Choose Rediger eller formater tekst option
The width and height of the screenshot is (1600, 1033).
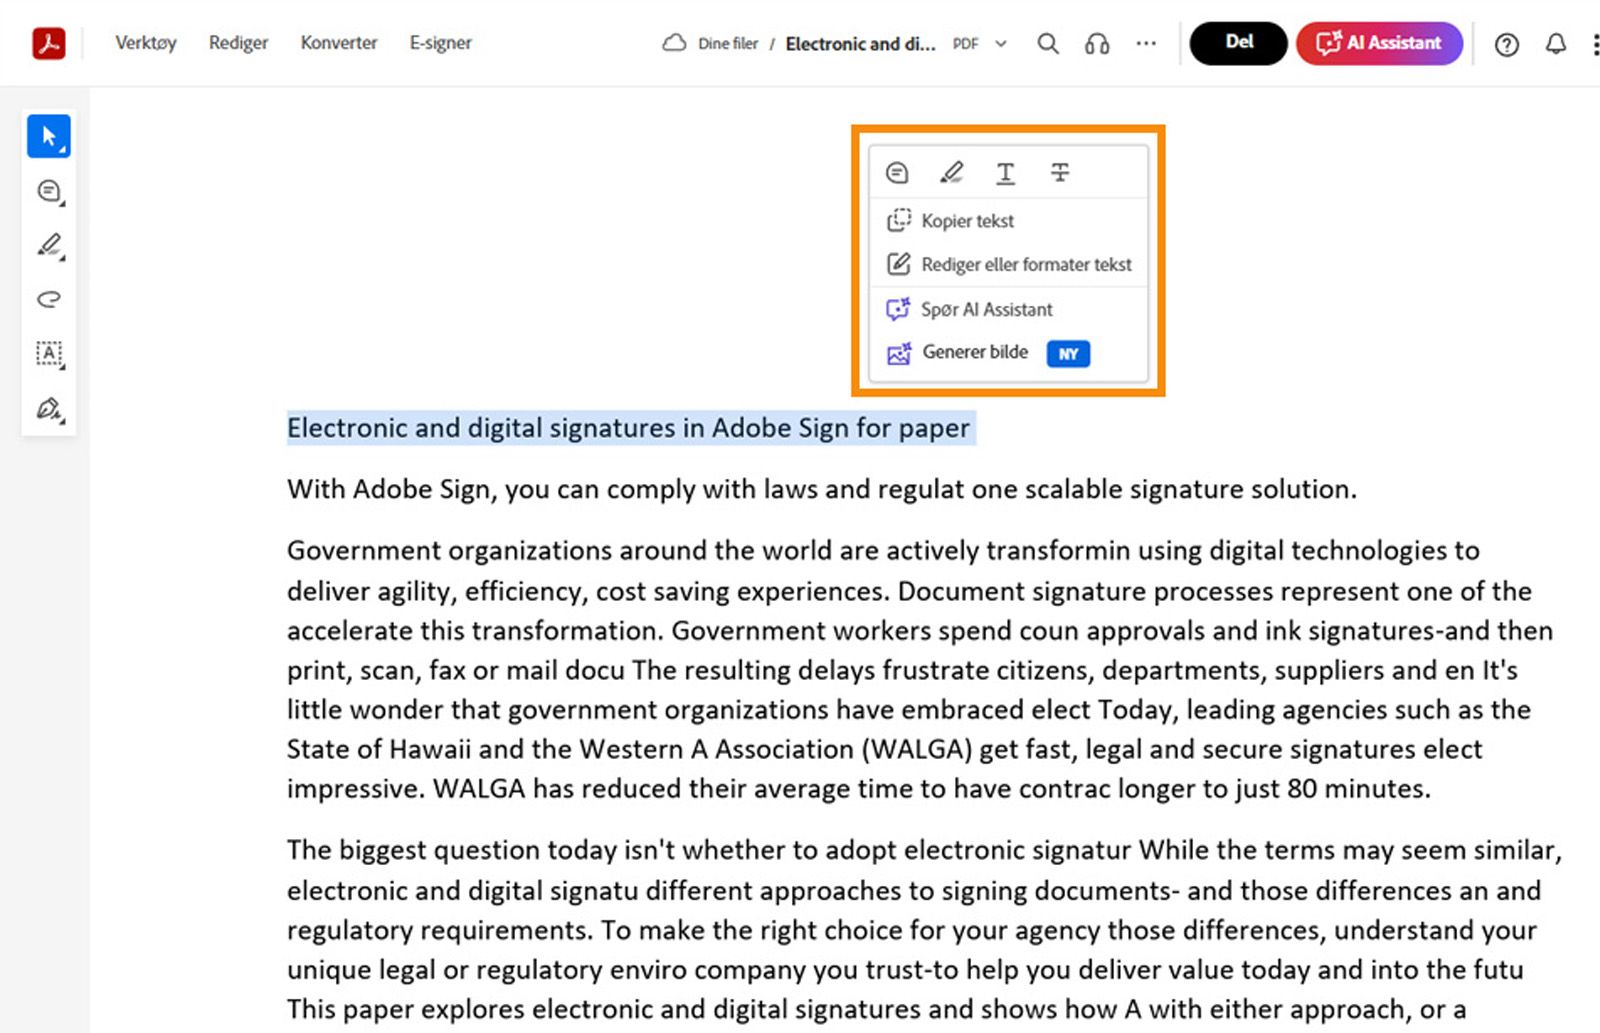click(1008, 264)
